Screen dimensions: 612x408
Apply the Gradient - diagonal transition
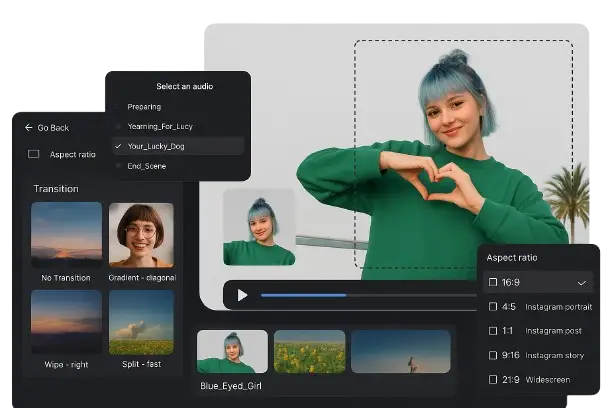[x=141, y=235]
